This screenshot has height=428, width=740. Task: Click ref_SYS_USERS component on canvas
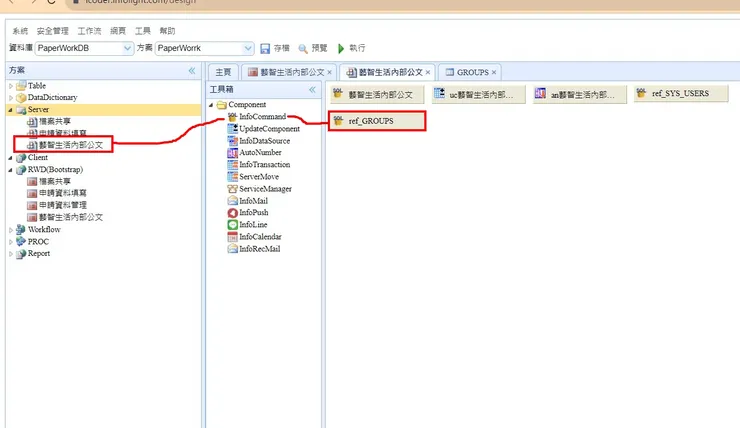(x=681, y=93)
